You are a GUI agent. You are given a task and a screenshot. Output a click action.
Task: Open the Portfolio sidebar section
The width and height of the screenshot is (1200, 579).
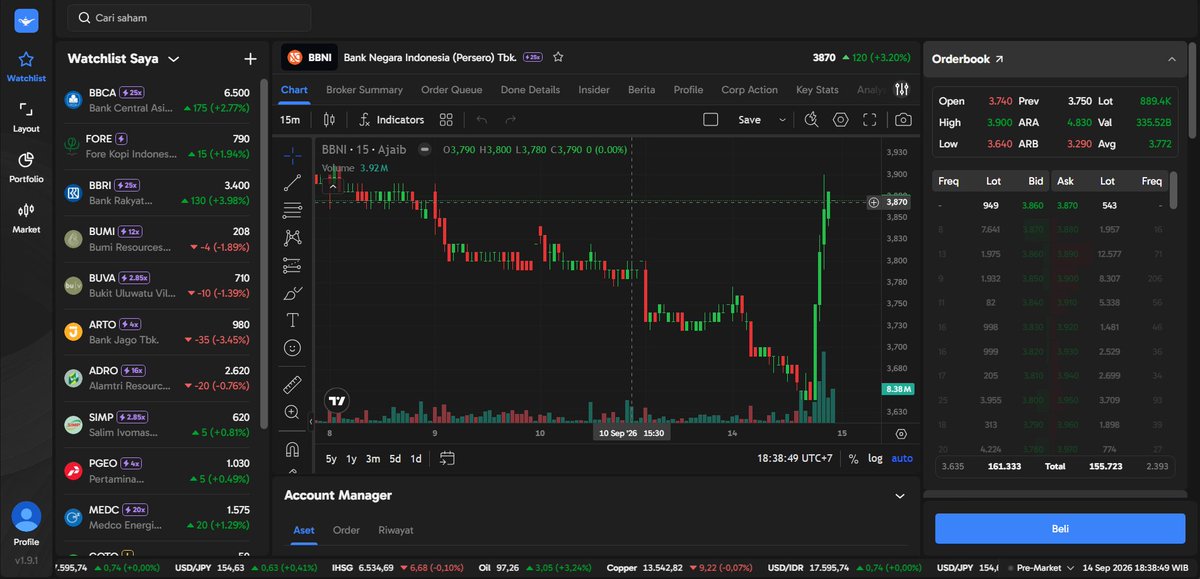26,167
